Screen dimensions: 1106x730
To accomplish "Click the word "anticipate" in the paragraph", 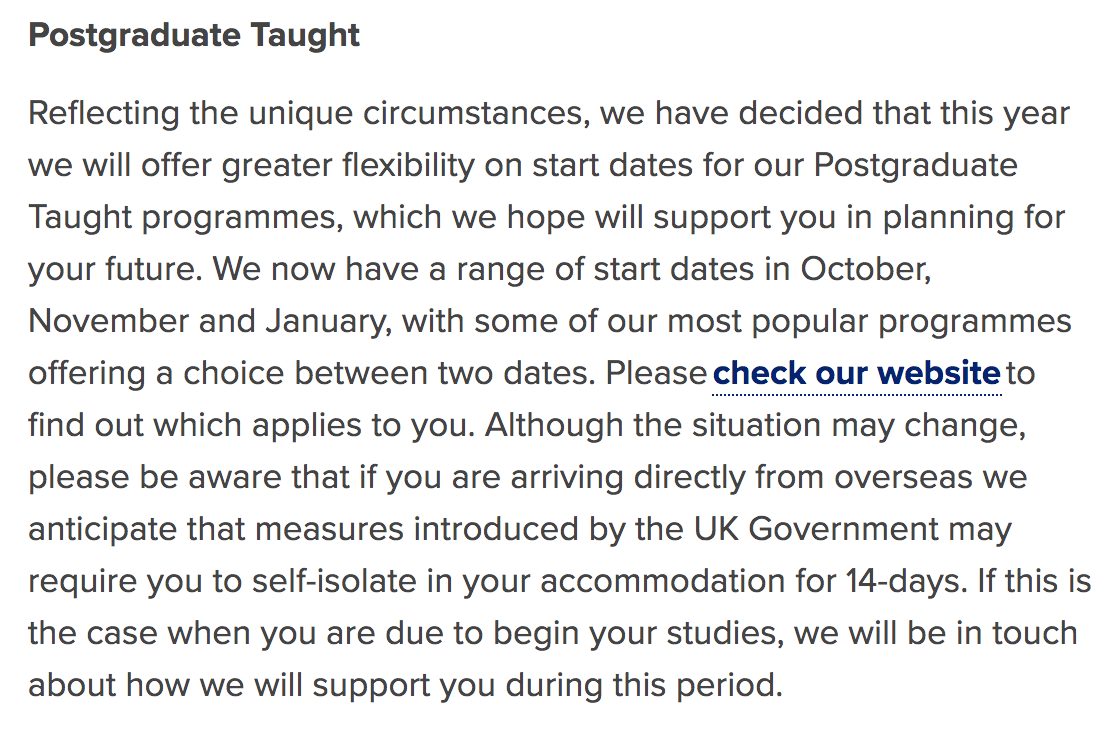I will [102, 529].
